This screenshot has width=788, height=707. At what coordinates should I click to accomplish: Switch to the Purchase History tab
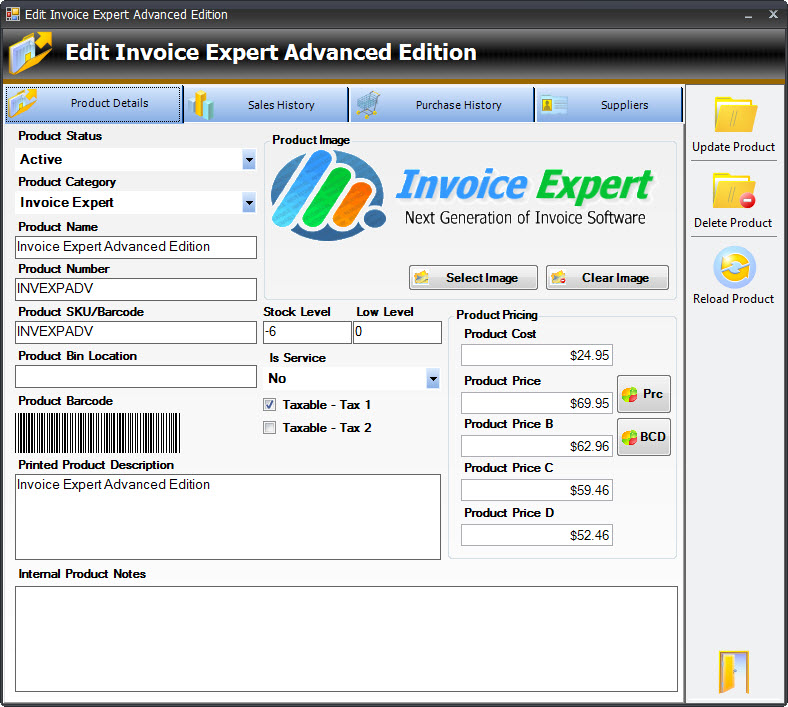pos(442,105)
